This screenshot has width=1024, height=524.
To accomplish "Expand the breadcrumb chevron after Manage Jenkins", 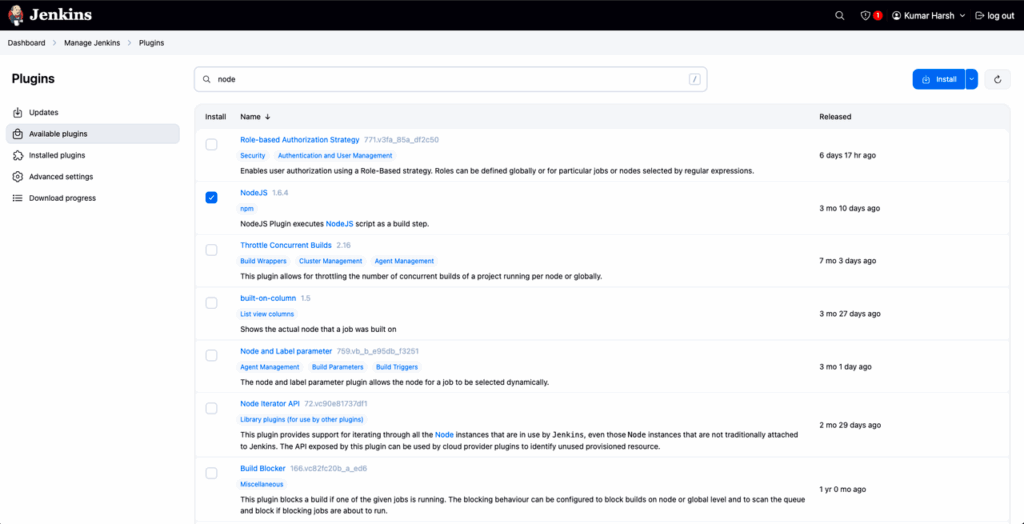I will (x=129, y=43).
